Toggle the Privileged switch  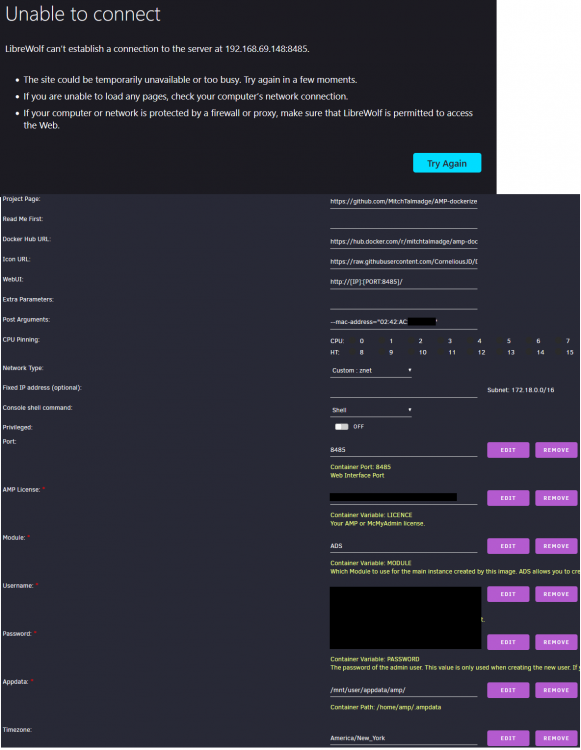tap(341, 427)
